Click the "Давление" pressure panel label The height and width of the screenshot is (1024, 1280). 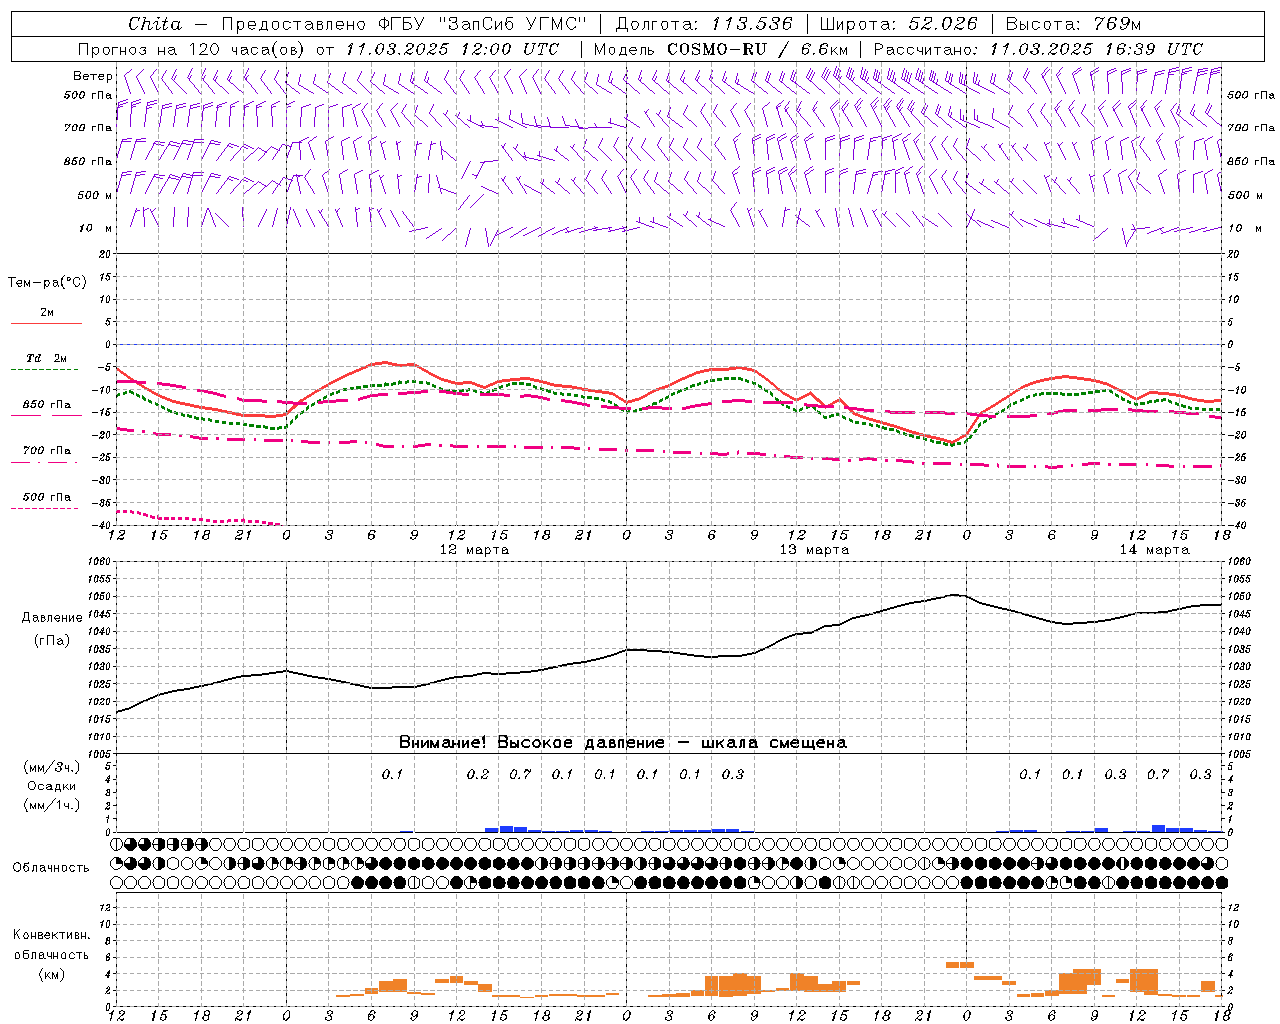(52, 618)
